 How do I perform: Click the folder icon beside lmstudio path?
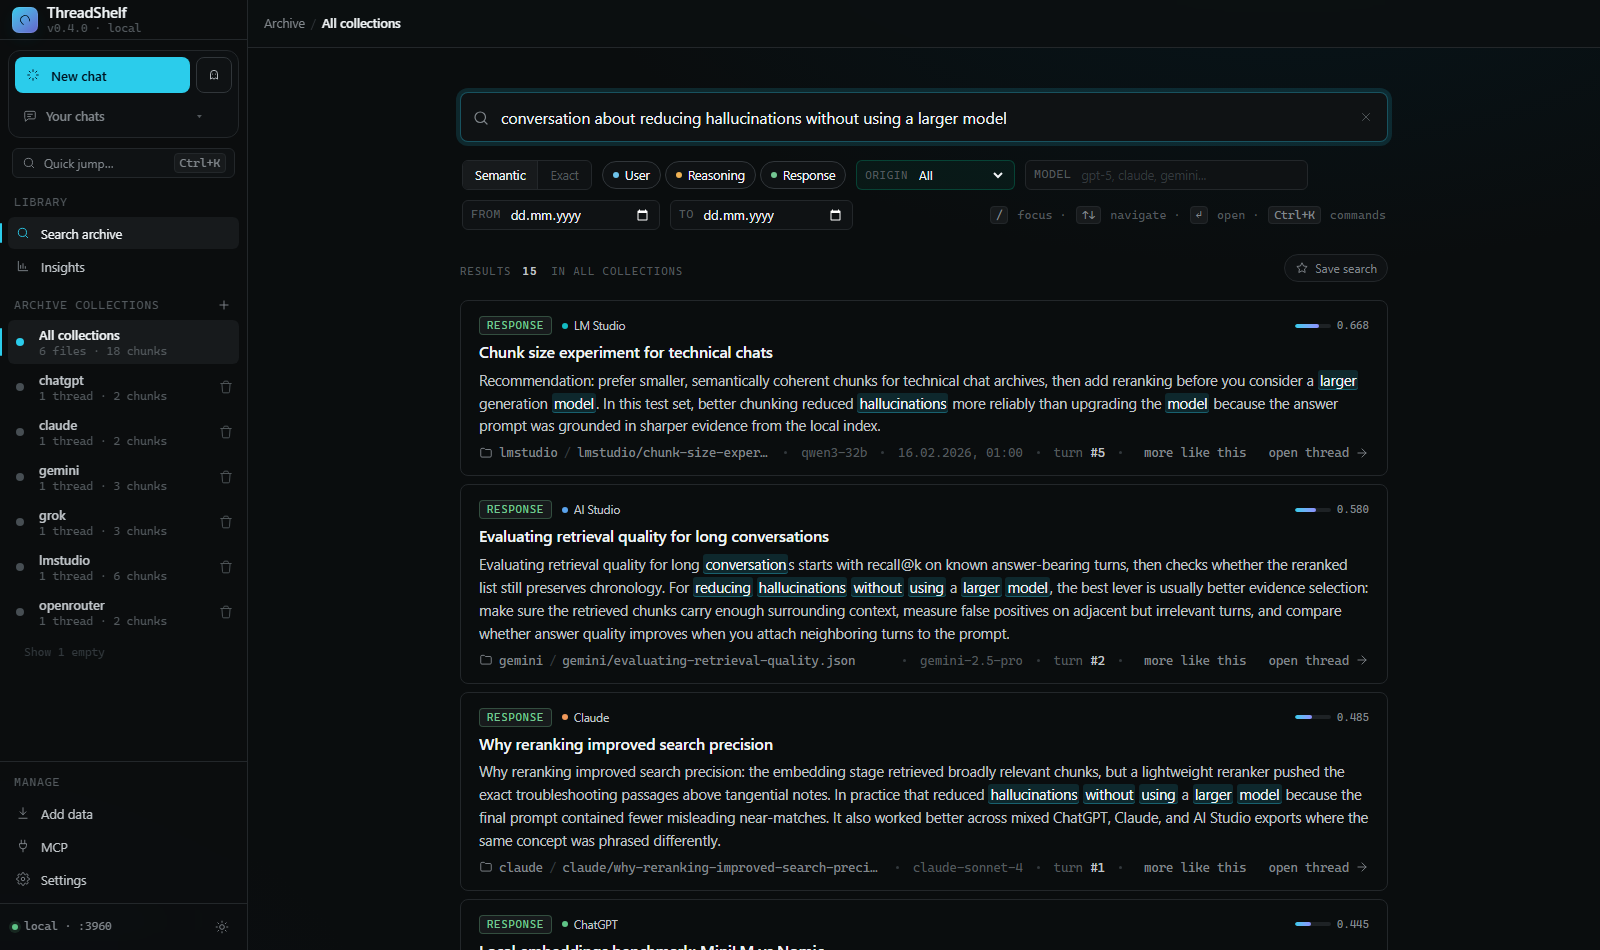pyautogui.click(x=486, y=453)
